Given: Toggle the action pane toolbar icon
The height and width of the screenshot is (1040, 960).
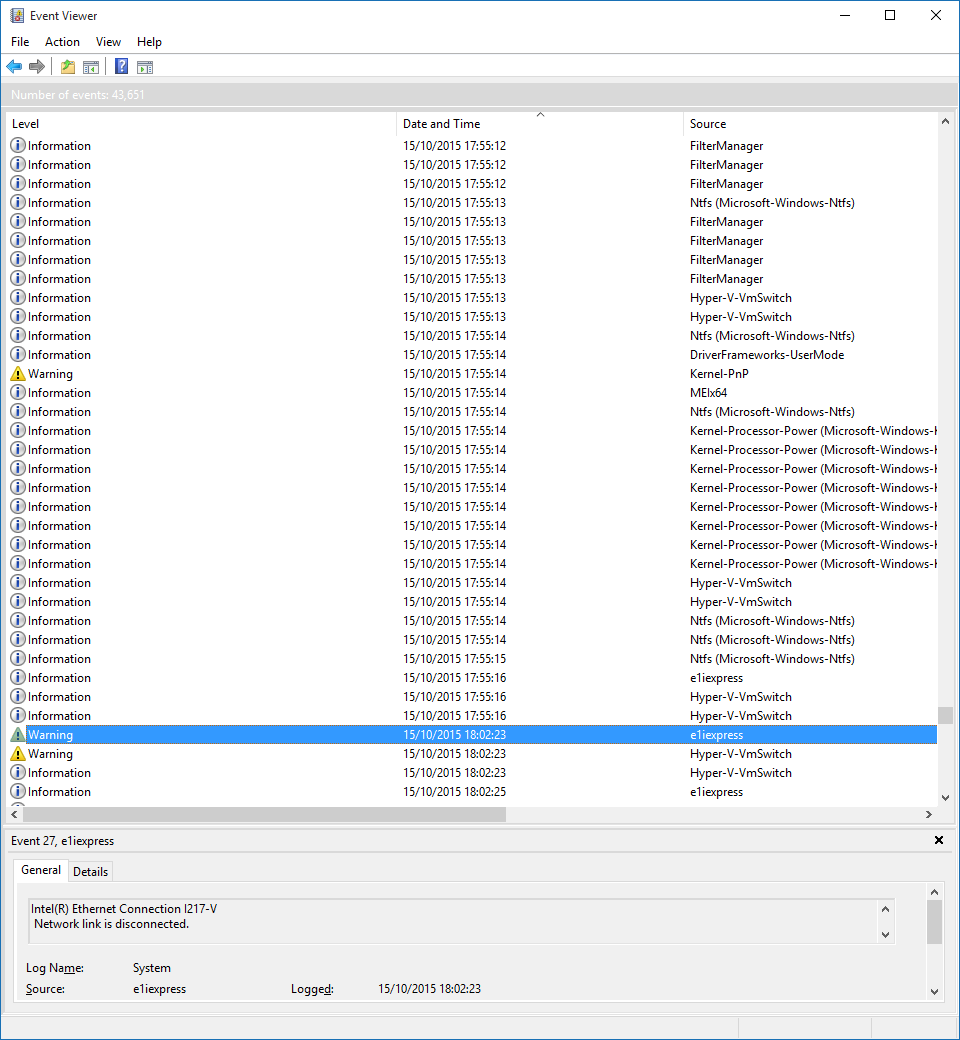Looking at the screenshot, I should [145, 67].
